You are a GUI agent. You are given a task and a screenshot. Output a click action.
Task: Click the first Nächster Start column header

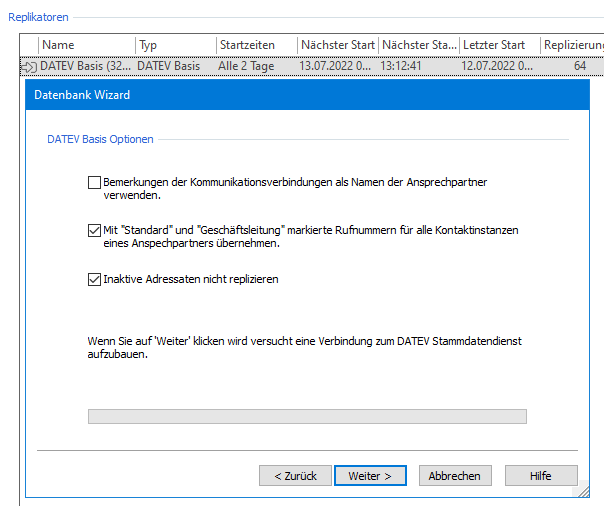(x=337, y=45)
